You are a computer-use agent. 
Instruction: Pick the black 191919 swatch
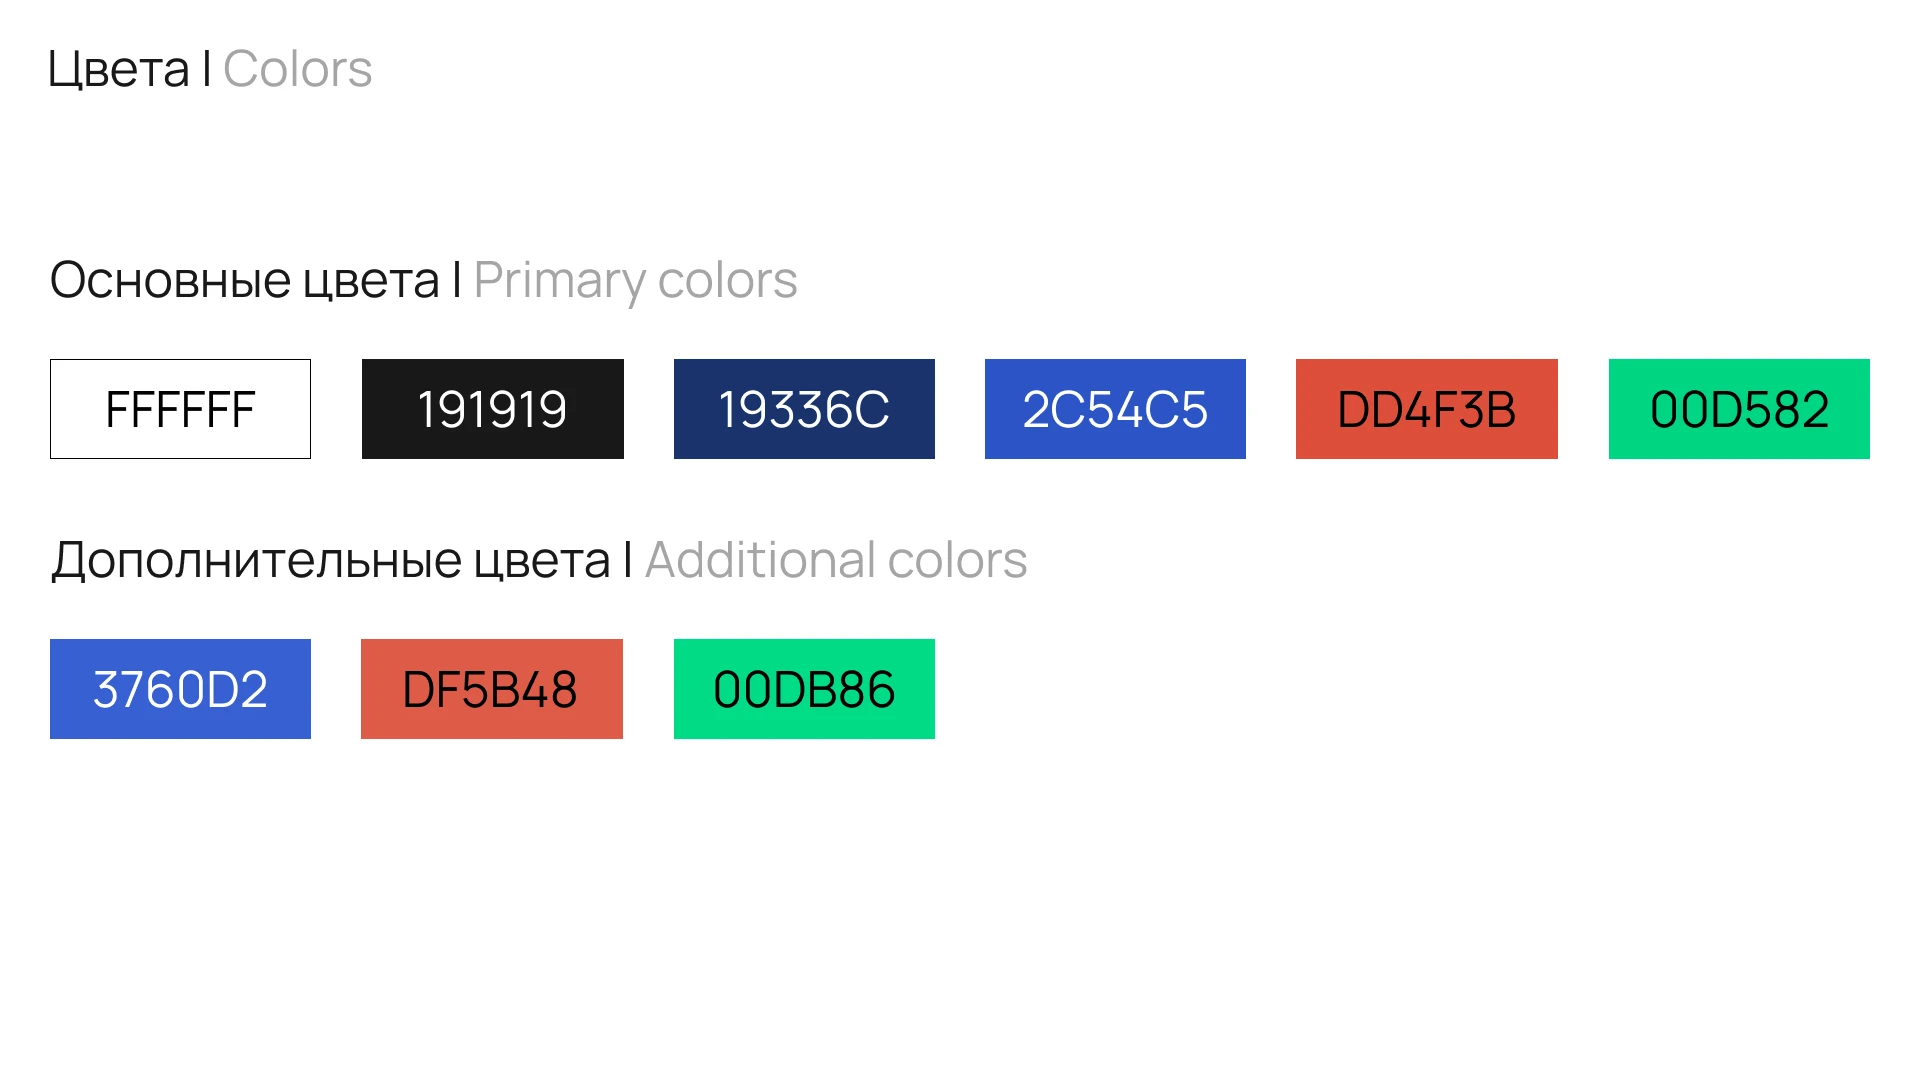(492, 409)
